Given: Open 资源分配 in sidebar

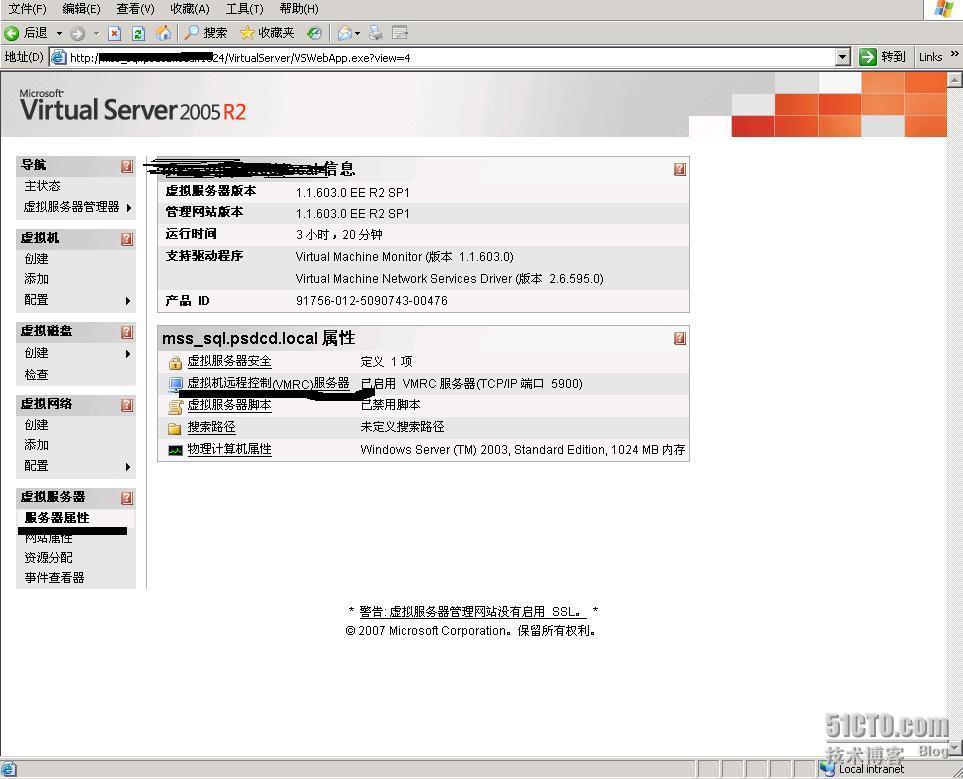Looking at the screenshot, I should point(49,558).
